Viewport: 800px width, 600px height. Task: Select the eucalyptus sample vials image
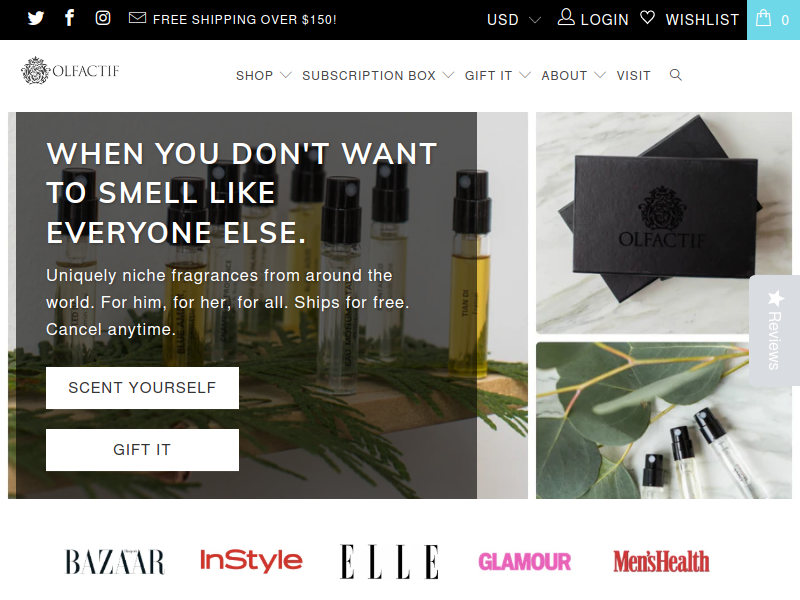coord(663,420)
